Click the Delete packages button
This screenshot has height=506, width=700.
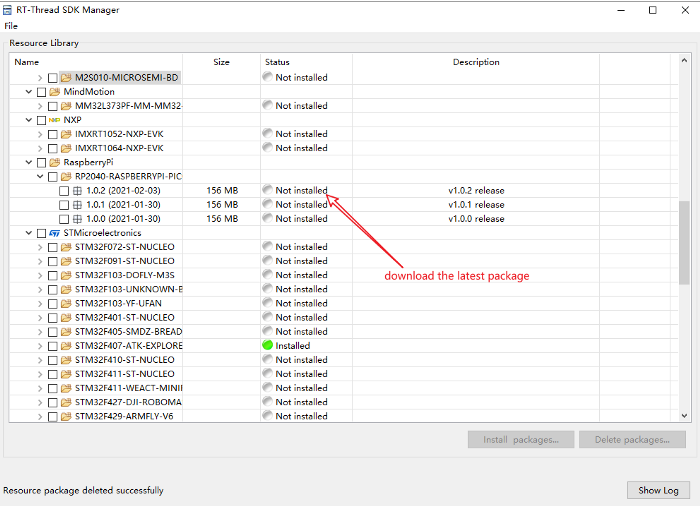point(632,439)
